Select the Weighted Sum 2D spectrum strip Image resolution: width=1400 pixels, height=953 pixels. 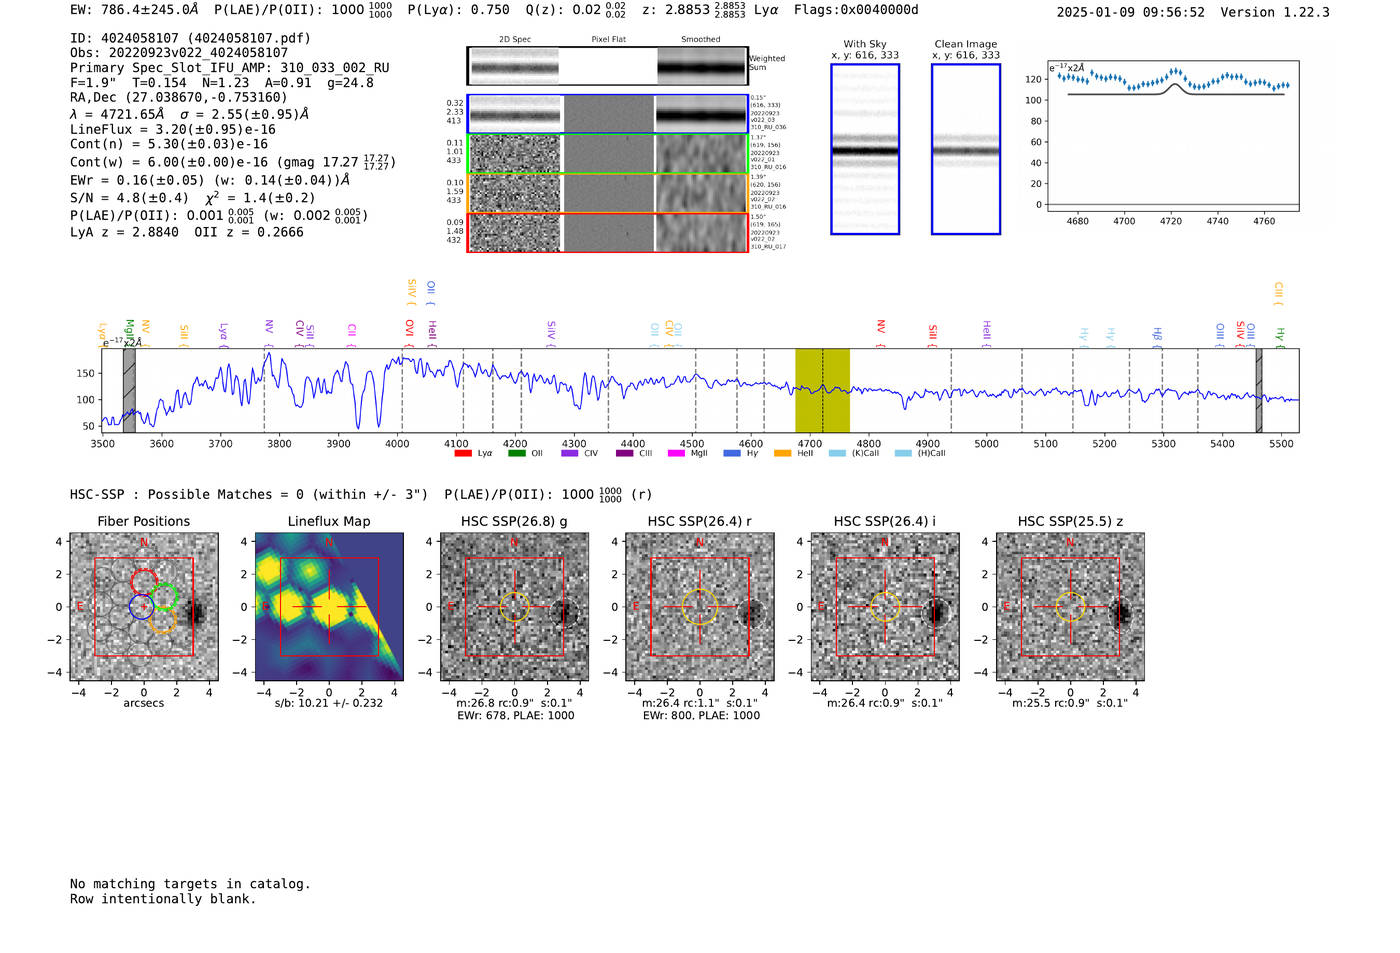click(607, 66)
